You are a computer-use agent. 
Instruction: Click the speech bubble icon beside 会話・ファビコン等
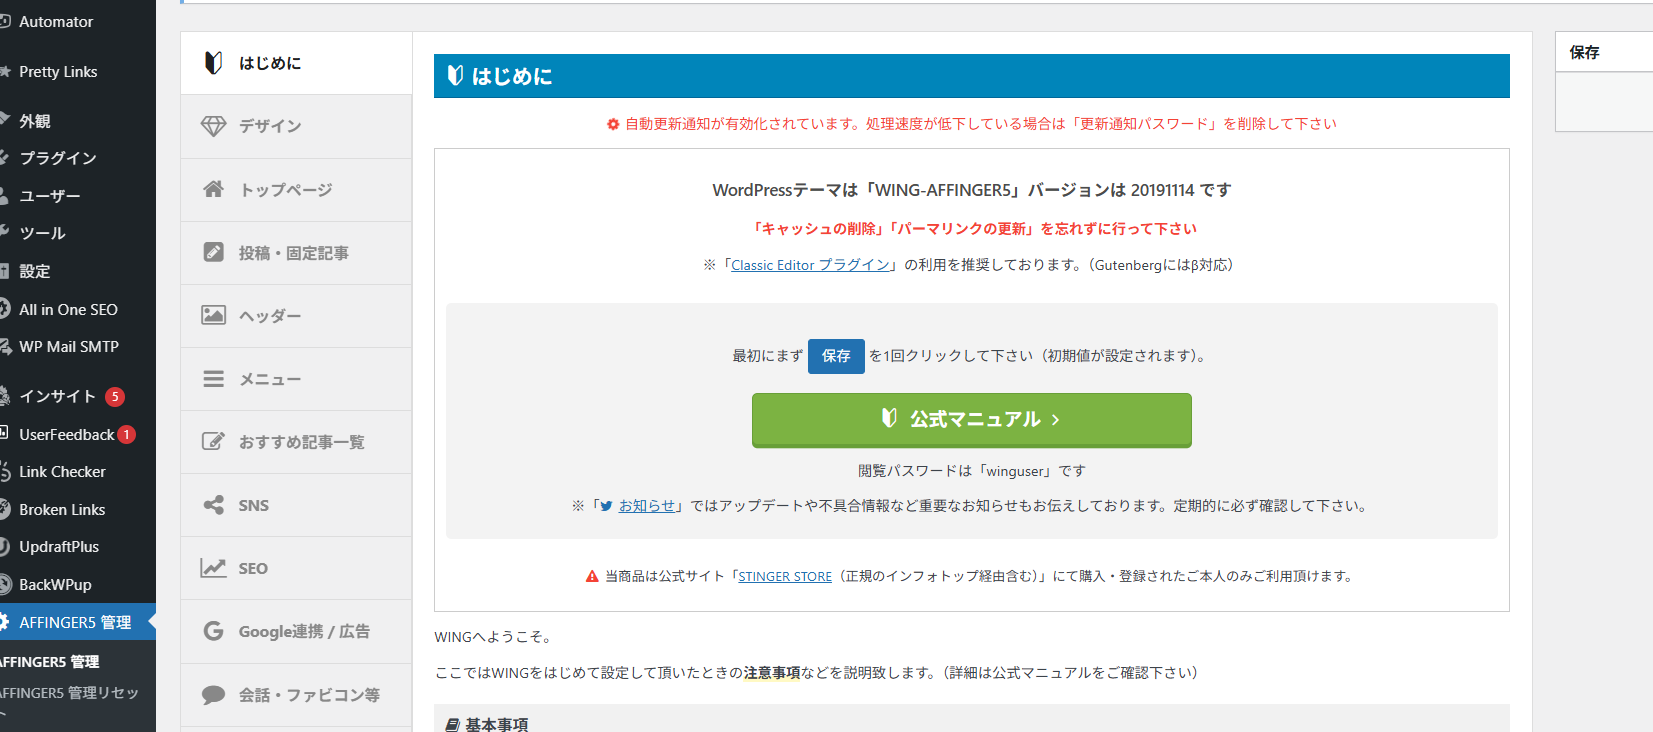point(213,694)
